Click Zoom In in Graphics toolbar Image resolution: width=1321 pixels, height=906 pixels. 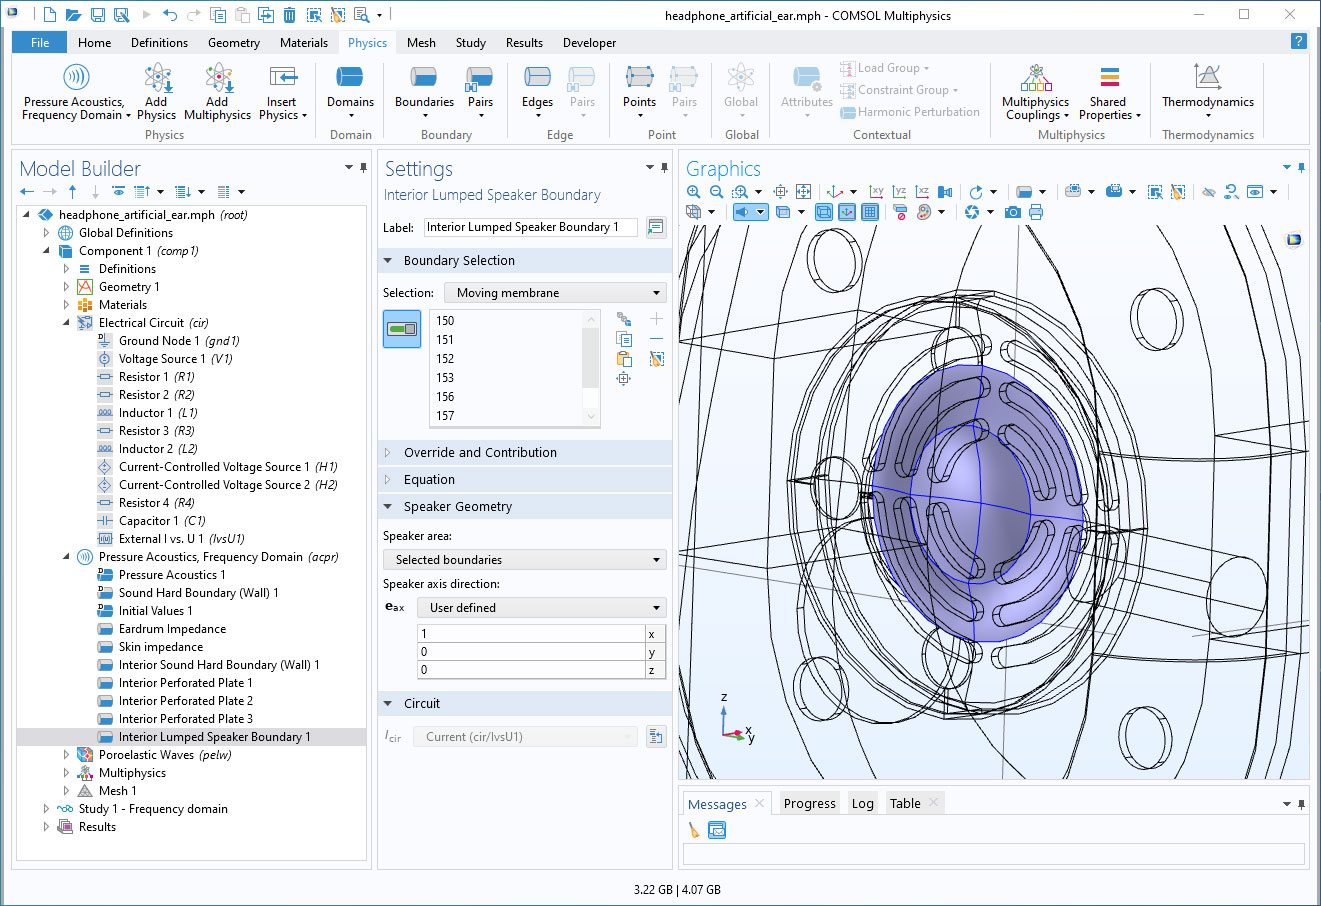point(694,191)
